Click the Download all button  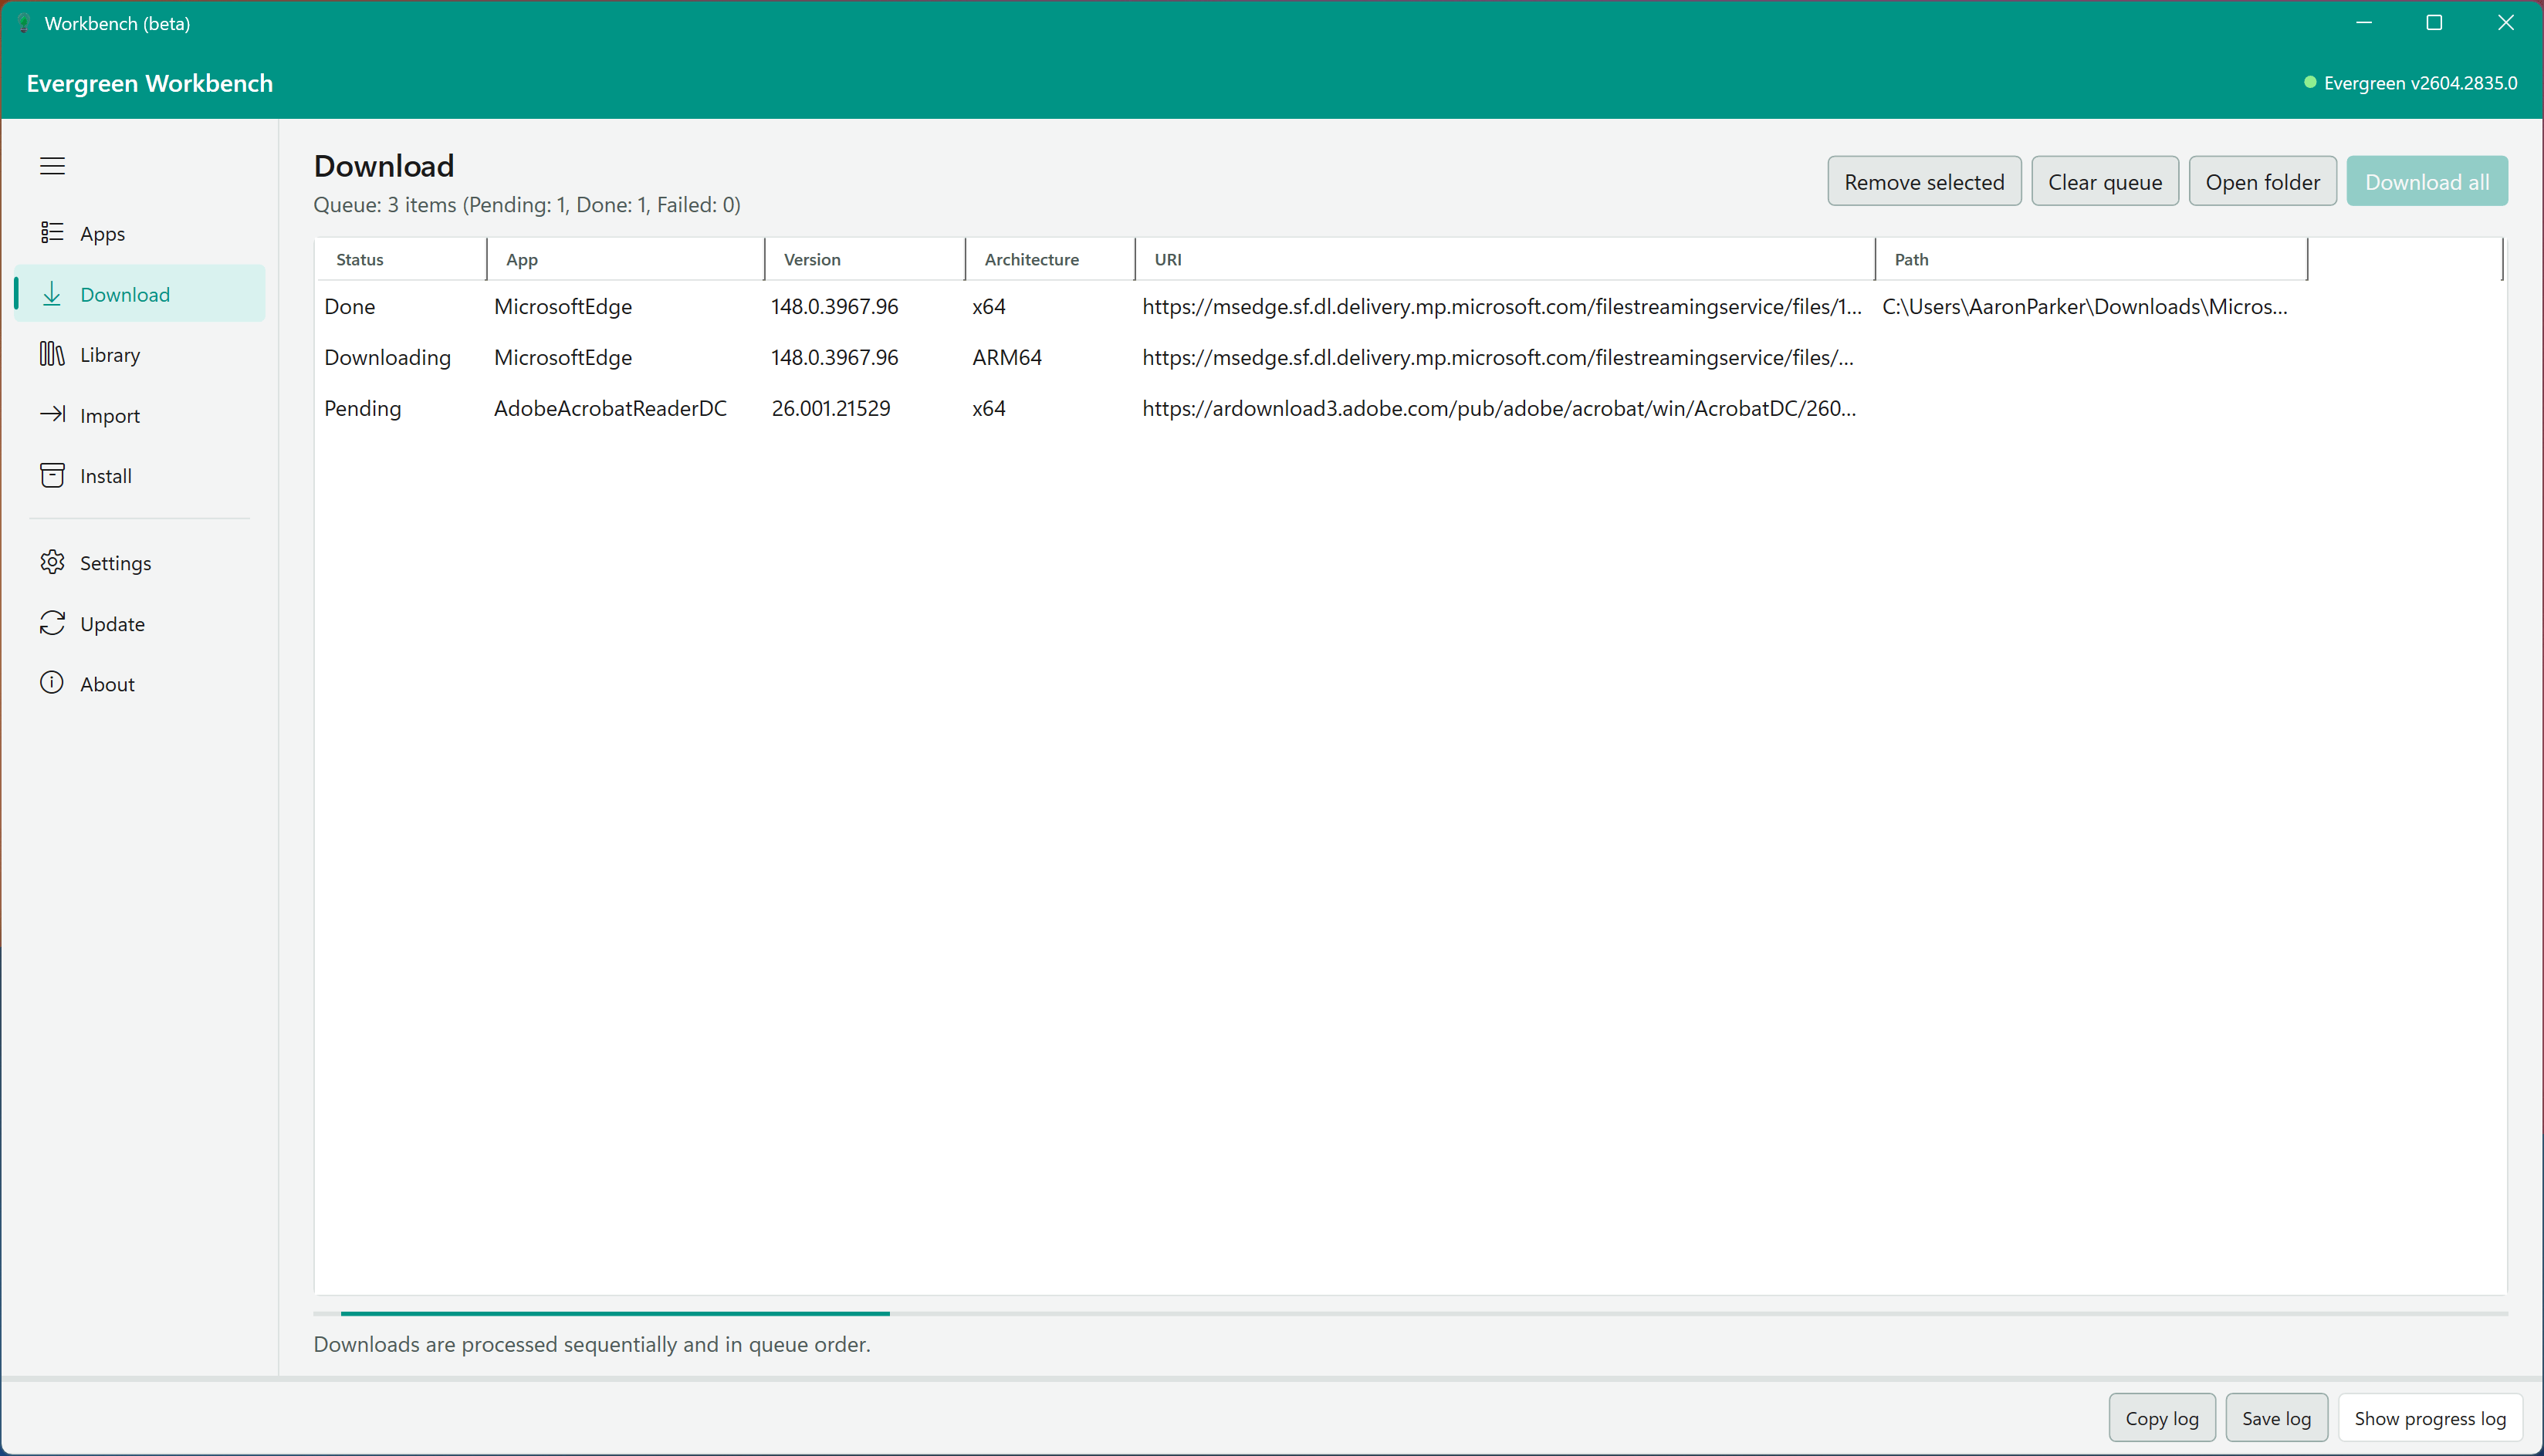coord(2427,181)
